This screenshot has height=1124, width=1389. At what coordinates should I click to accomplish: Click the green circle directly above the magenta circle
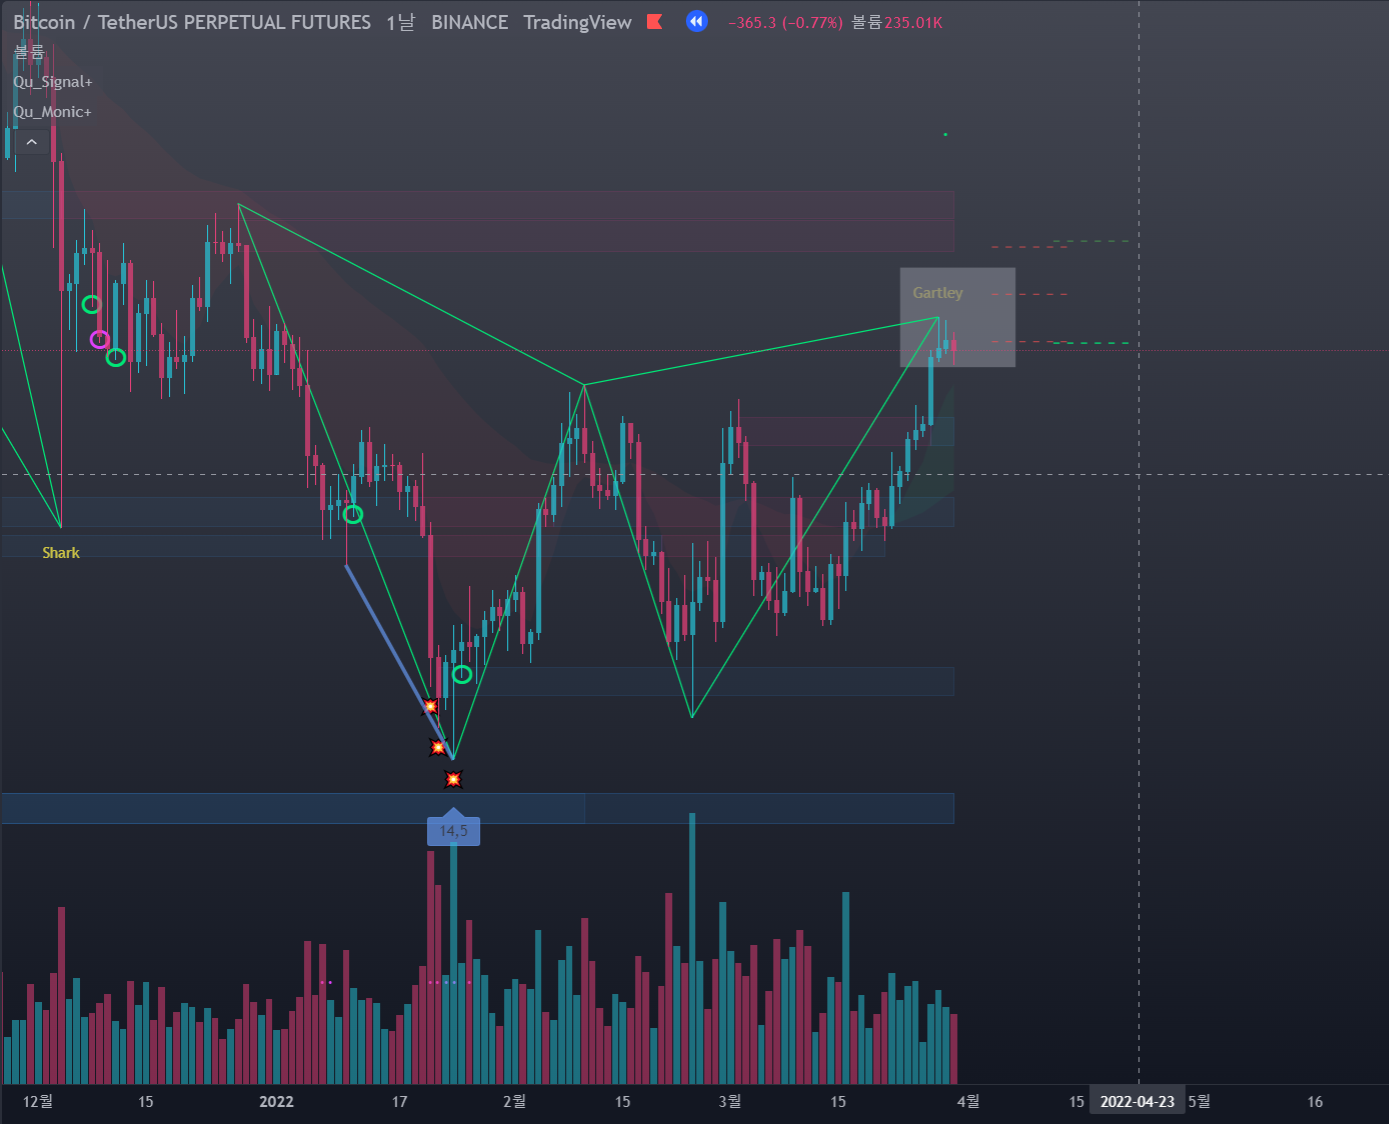[91, 304]
